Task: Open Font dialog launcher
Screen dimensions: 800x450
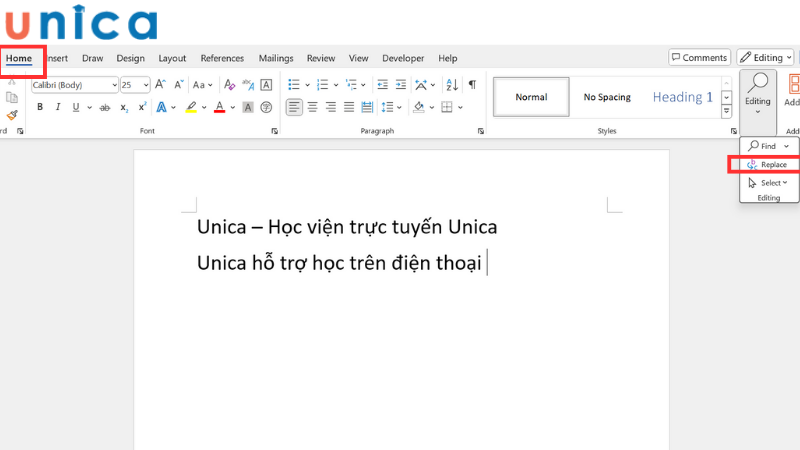Action: click(x=274, y=131)
